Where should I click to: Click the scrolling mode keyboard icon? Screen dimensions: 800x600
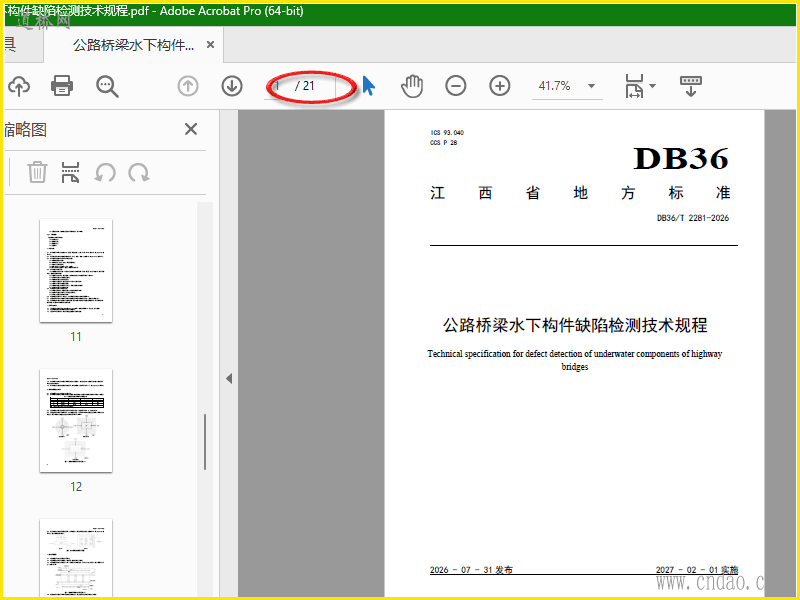tap(691, 86)
